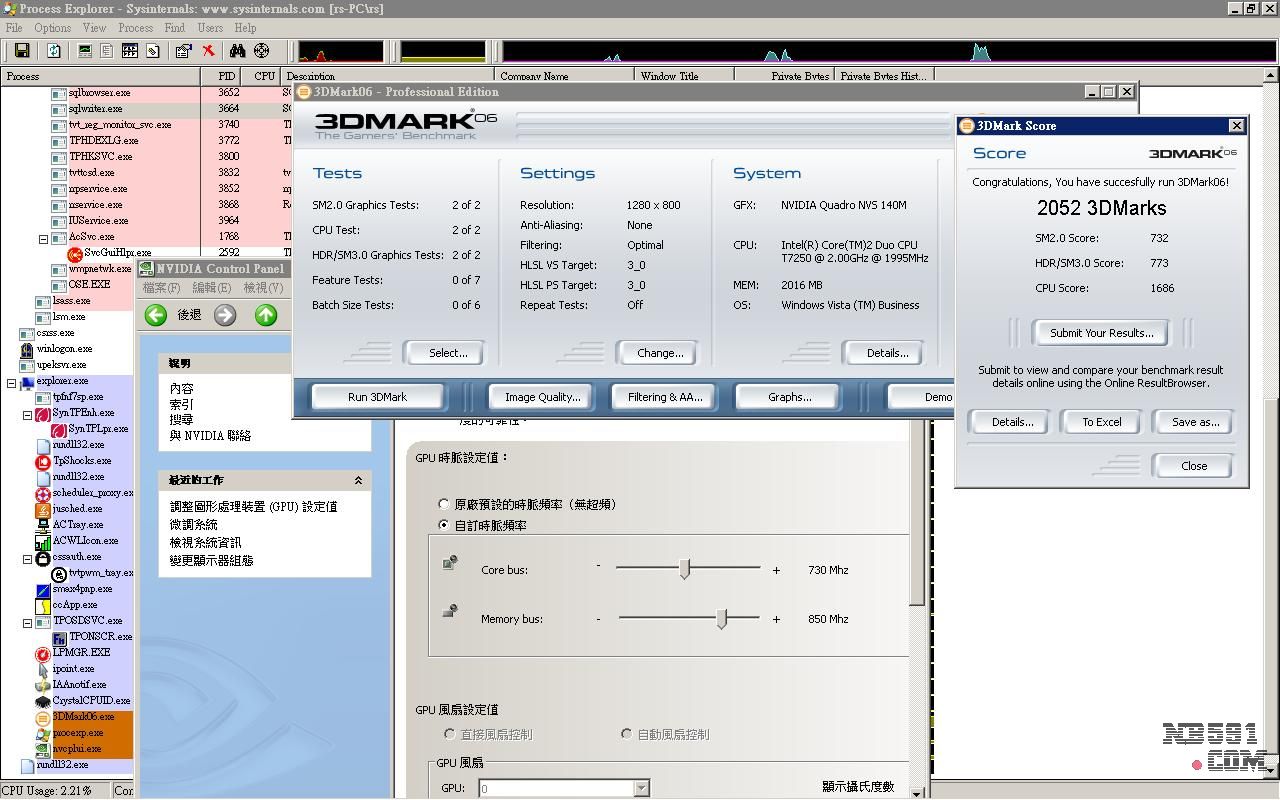Screen dimensions: 1280x800
Task: Click the Submit Your Results button
Action: 1101,333
